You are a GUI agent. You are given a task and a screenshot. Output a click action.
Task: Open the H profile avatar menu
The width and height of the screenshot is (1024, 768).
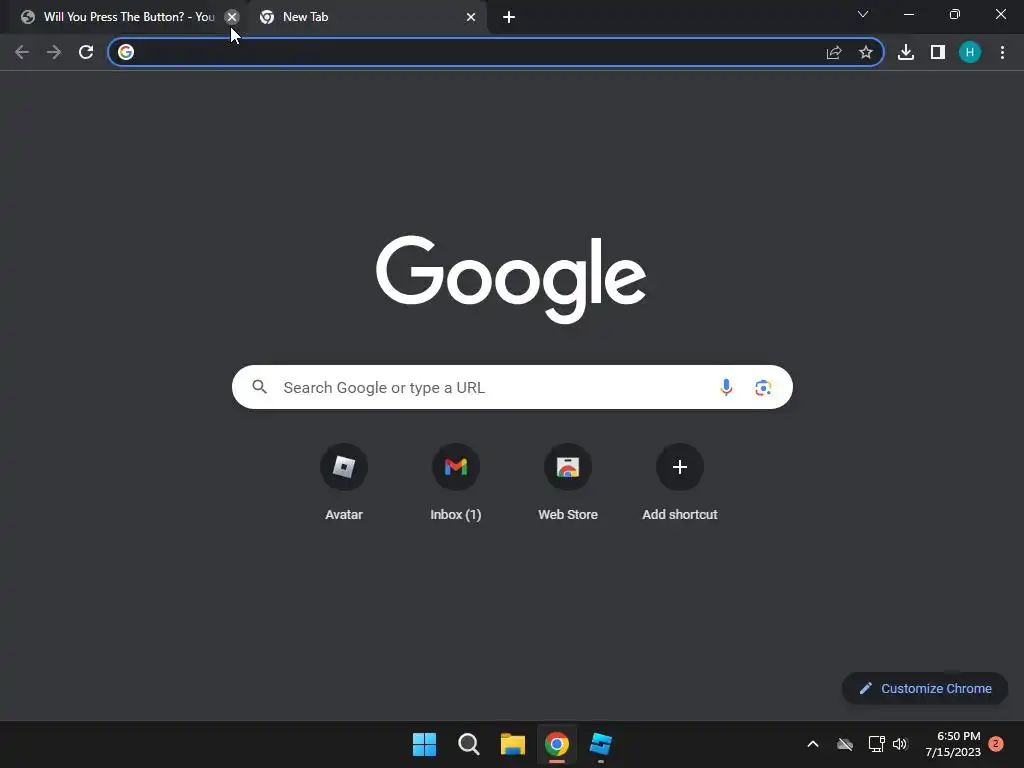[970, 52]
